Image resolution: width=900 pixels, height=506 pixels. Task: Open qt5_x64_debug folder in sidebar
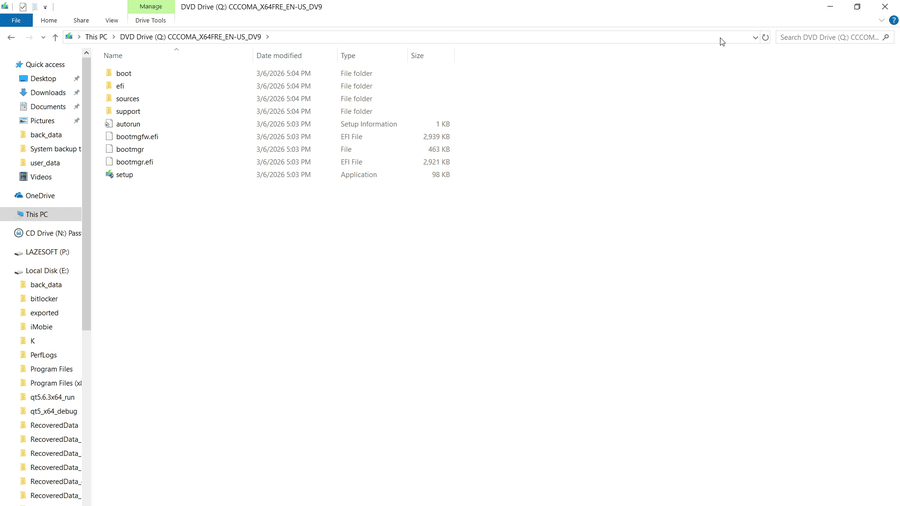(53, 411)
